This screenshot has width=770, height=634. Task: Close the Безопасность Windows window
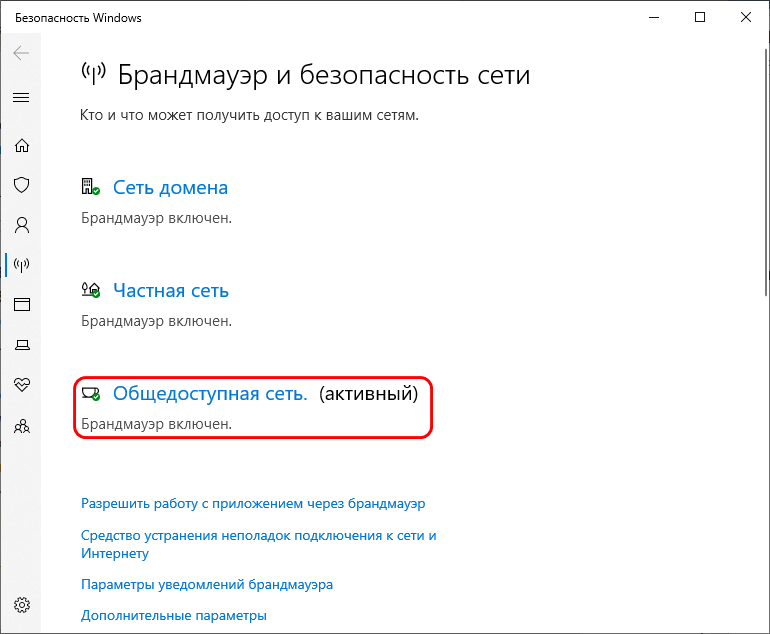pyautogui.click(x=745, y=17)
